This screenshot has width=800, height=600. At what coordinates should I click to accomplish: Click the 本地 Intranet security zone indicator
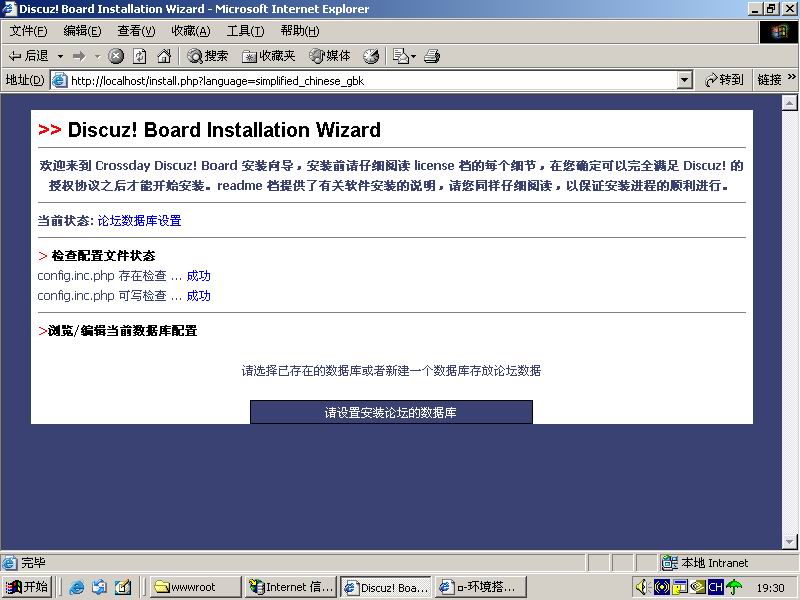click(x=705, y=563)
